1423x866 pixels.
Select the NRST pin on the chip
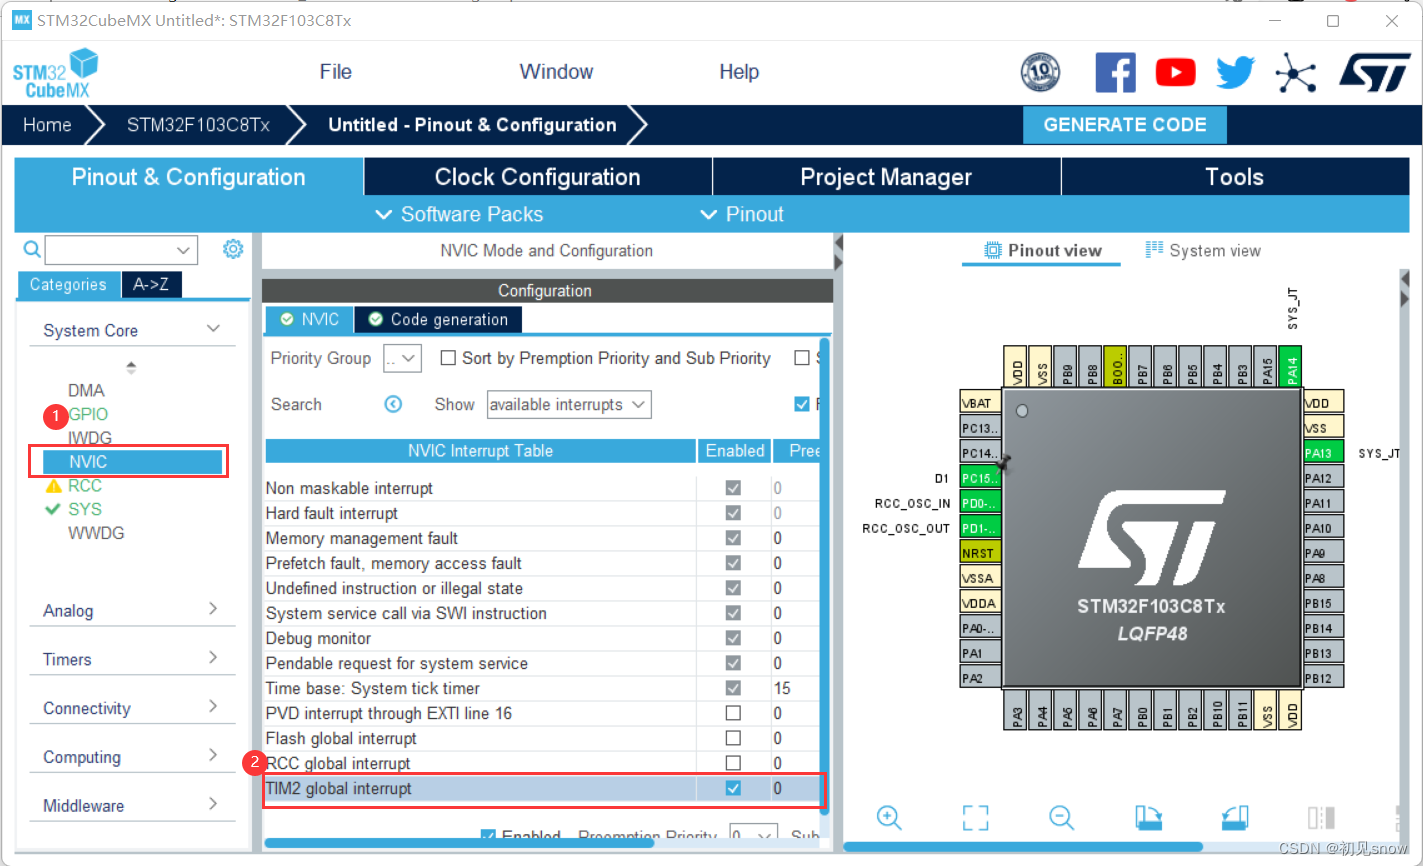[980, 553]
